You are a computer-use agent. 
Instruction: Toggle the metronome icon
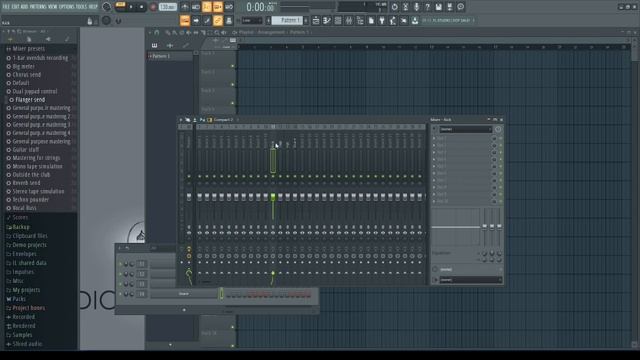[184, 7]
